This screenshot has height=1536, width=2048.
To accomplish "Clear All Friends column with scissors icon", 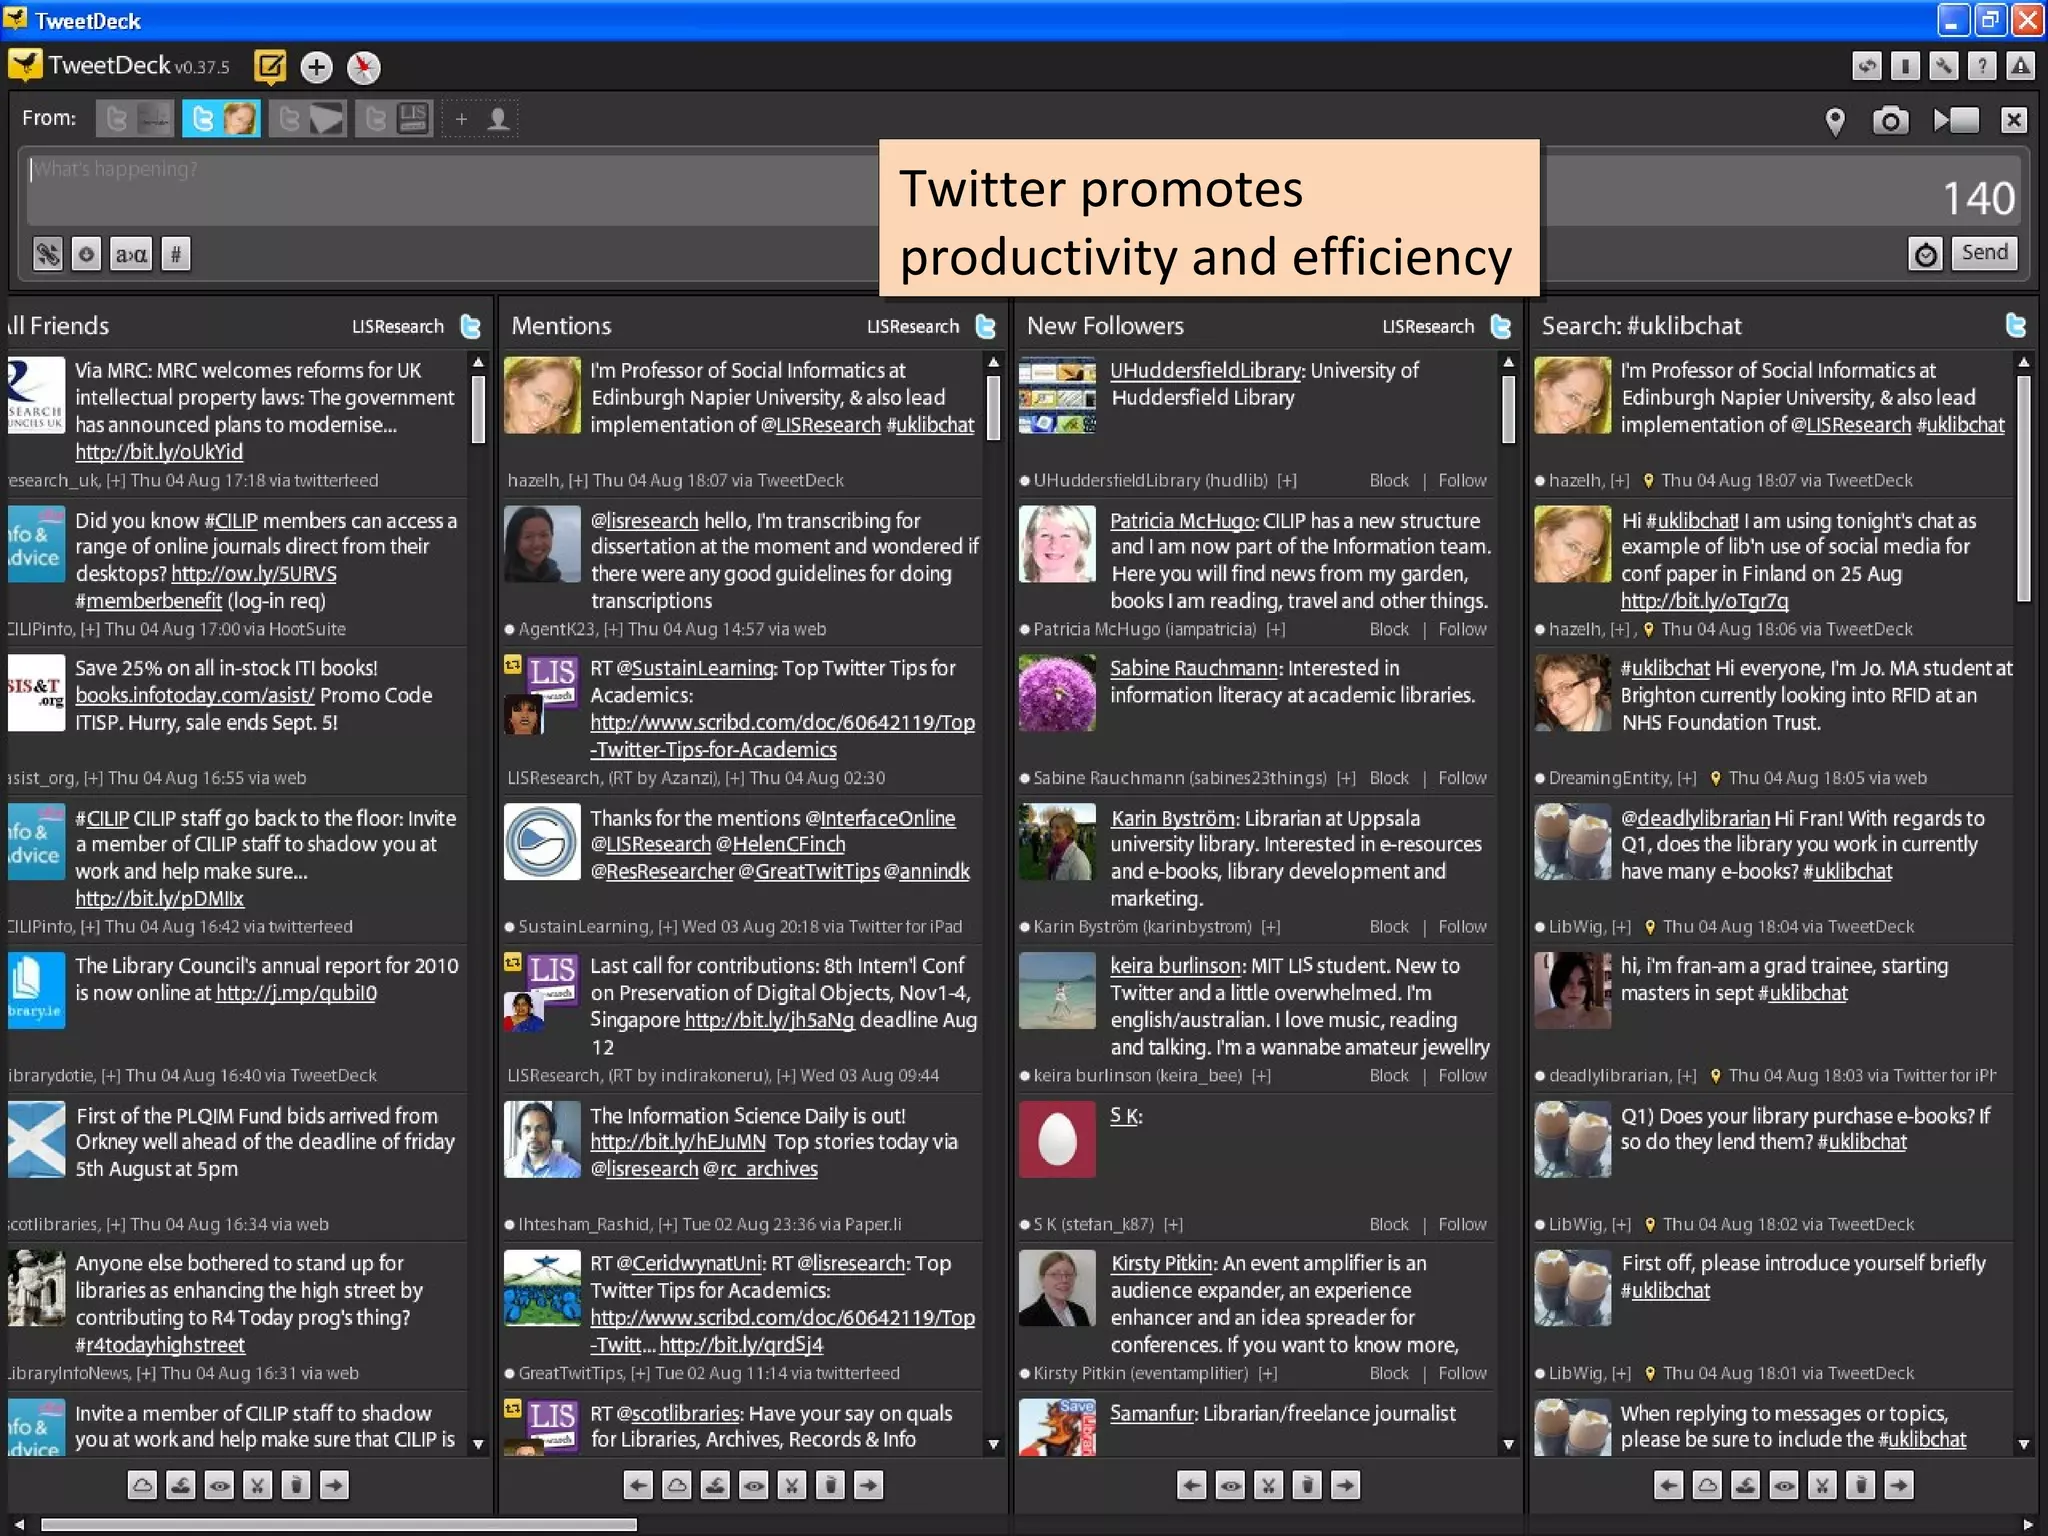I will pyautogui.click(x=257, y=1485).
